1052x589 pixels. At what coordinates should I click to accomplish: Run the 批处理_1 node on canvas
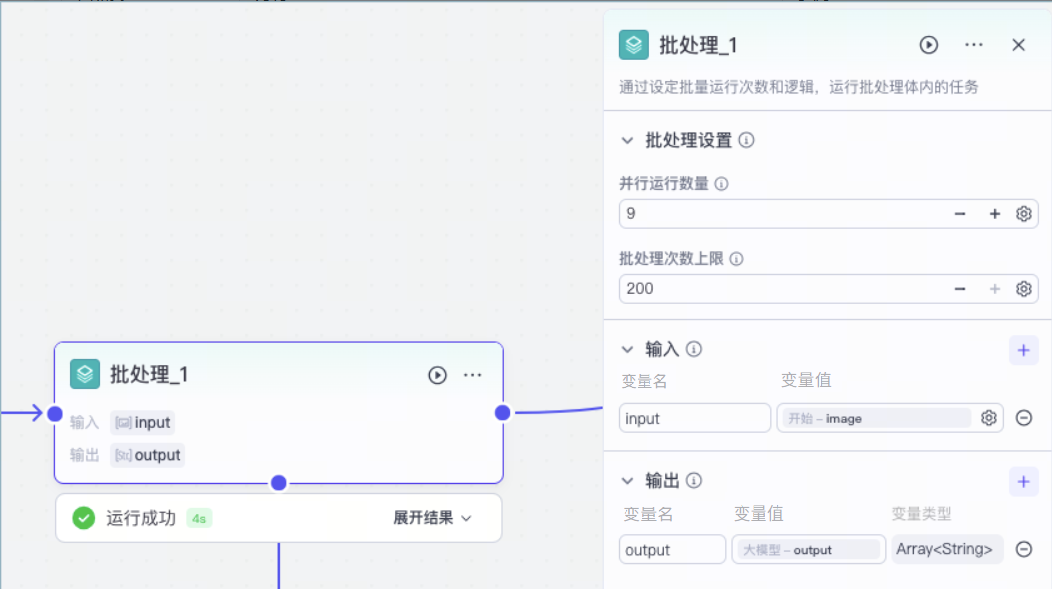tap(437, 375)
